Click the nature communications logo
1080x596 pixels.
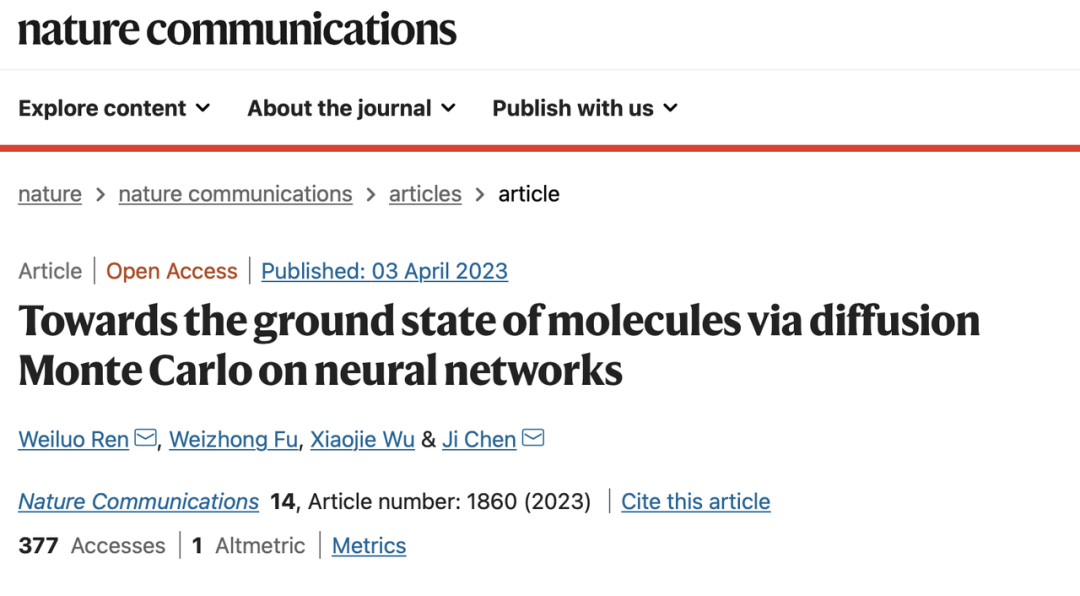tap(237, 29)
